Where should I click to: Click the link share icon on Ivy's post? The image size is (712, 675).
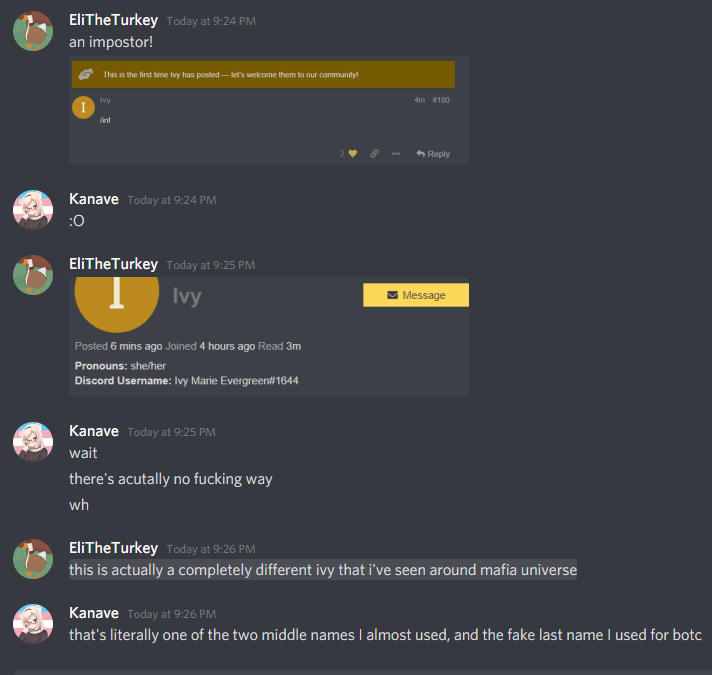[374, 154]
